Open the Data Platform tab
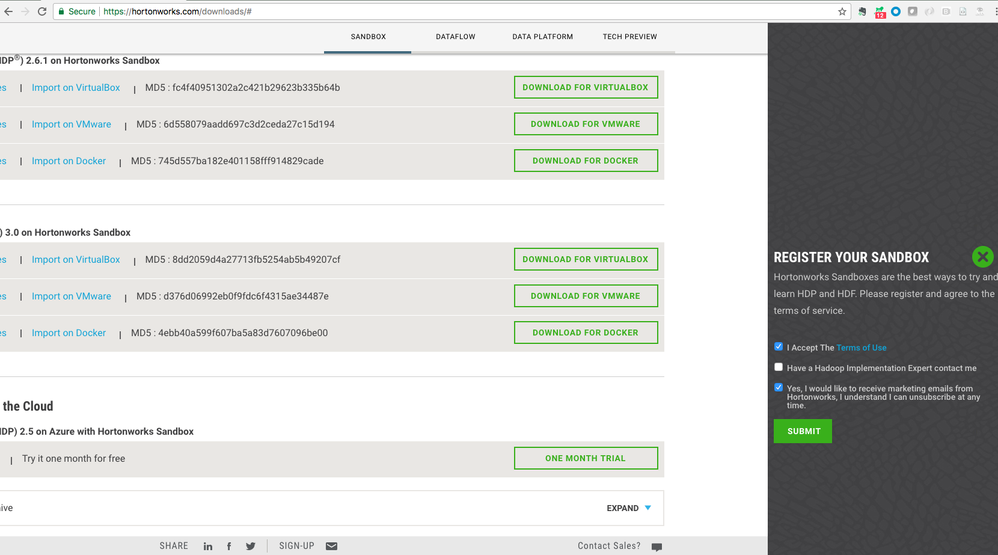The height and width of the screenshot is (555, 998). coord(542,37)
